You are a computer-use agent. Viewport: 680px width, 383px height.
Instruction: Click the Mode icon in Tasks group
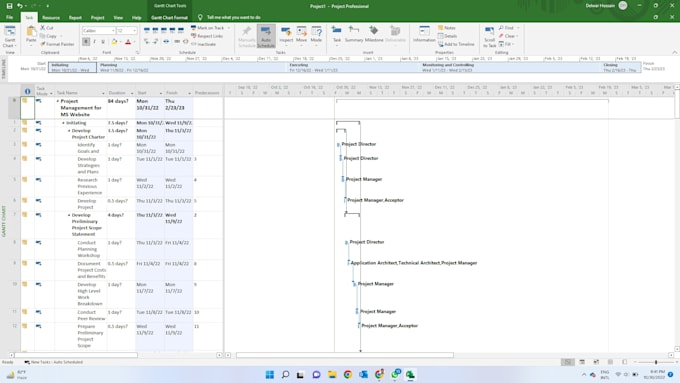click(316, 32)
